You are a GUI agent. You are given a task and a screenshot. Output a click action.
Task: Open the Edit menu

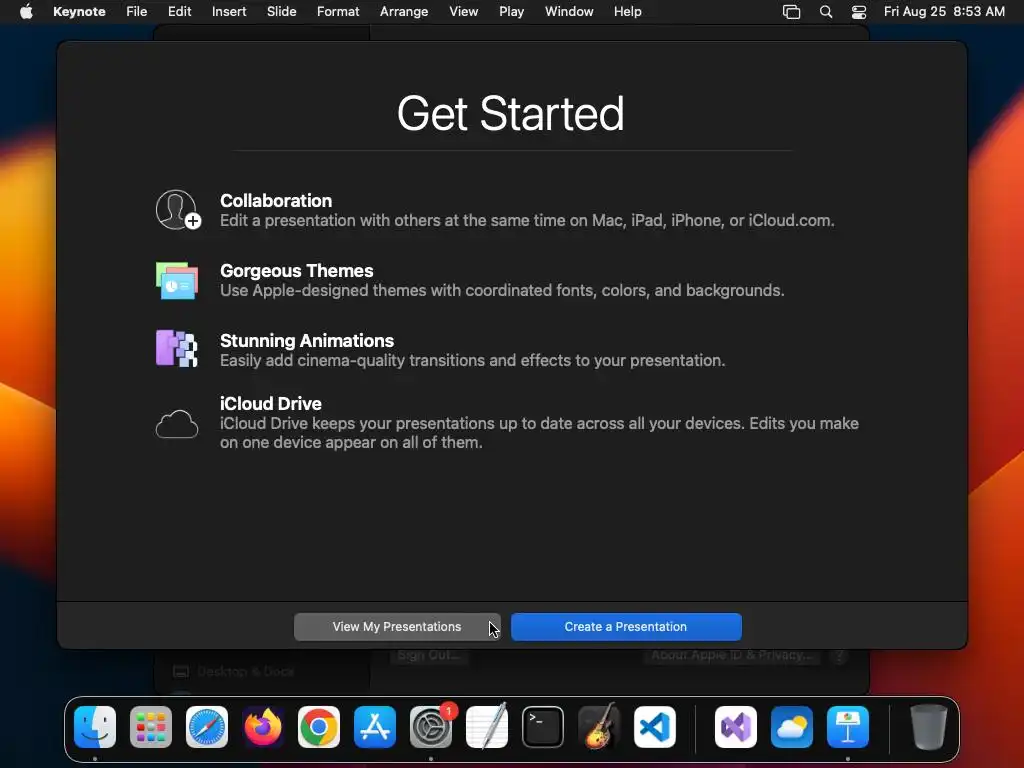pos(180,12)
